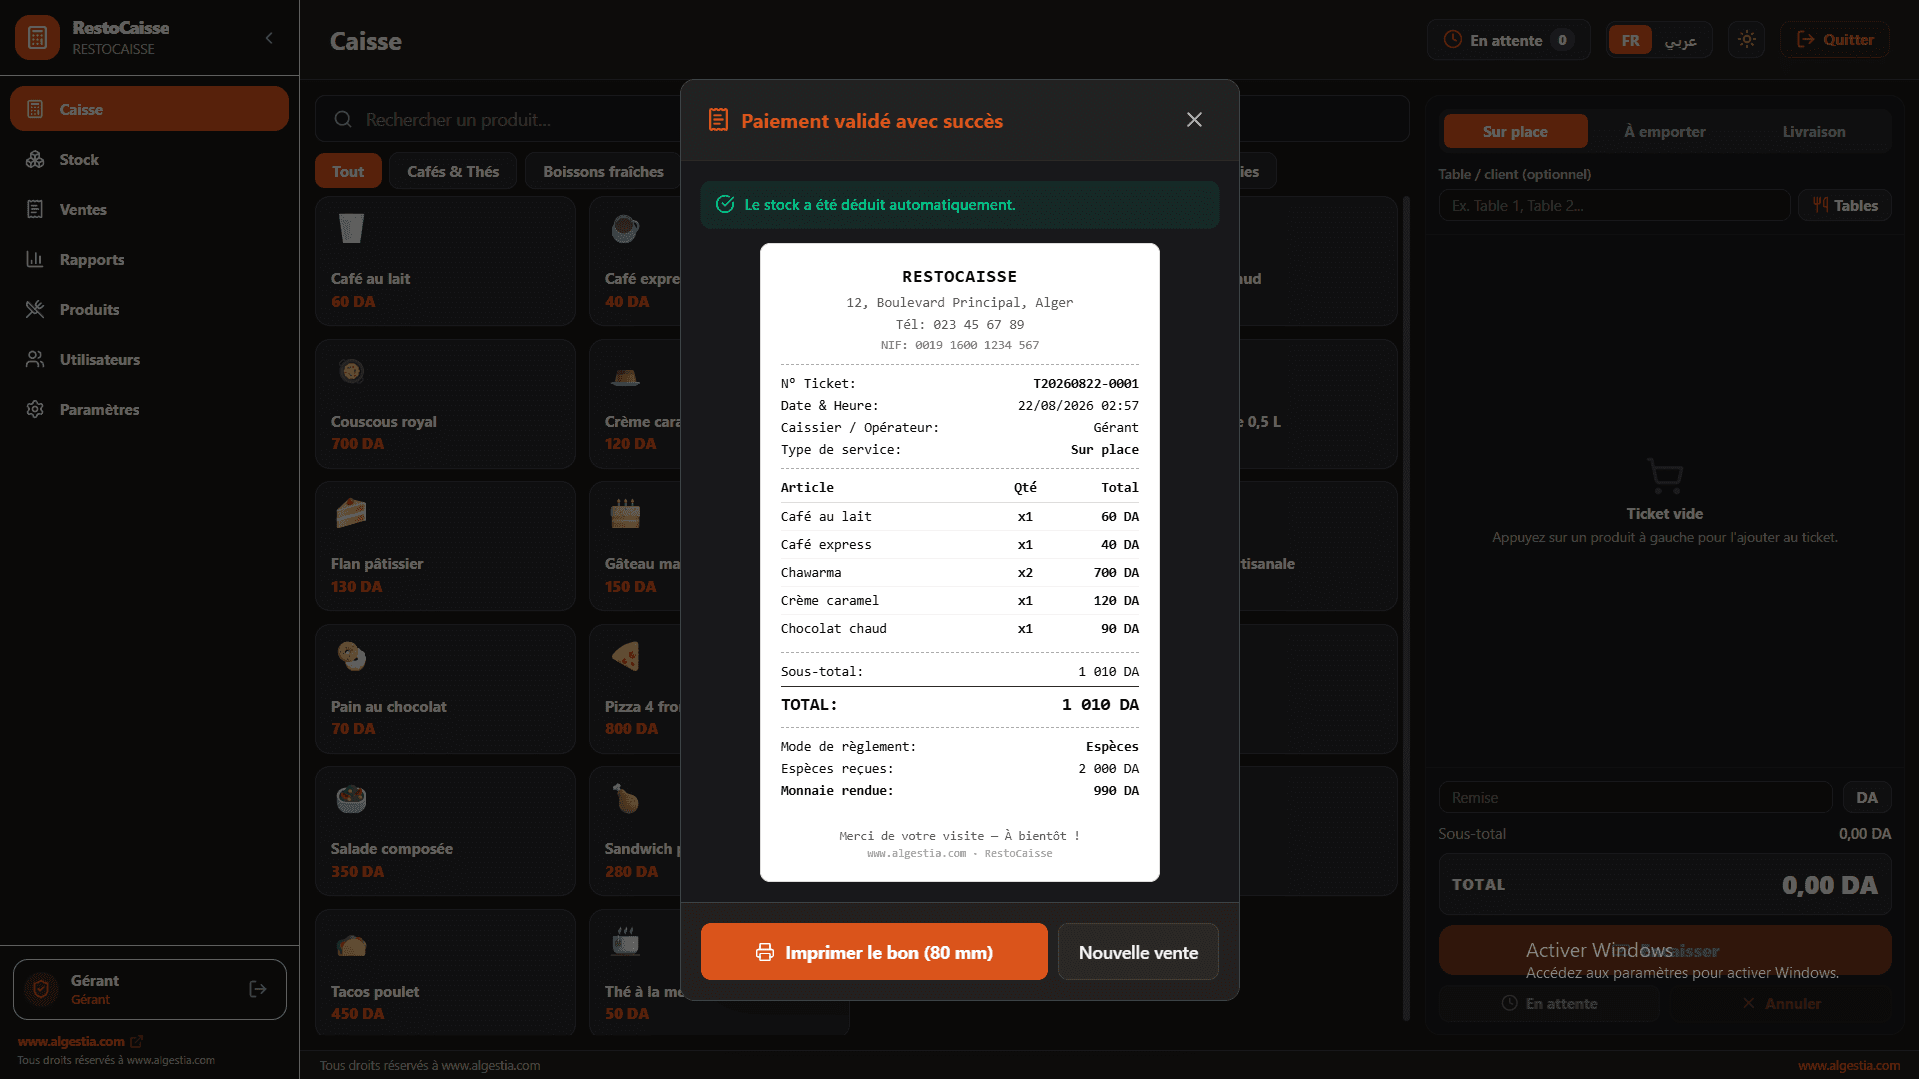Select the À emporter service tab
The height and width of the screenshot is (1079, 1919).
[x=1664, y=132]
